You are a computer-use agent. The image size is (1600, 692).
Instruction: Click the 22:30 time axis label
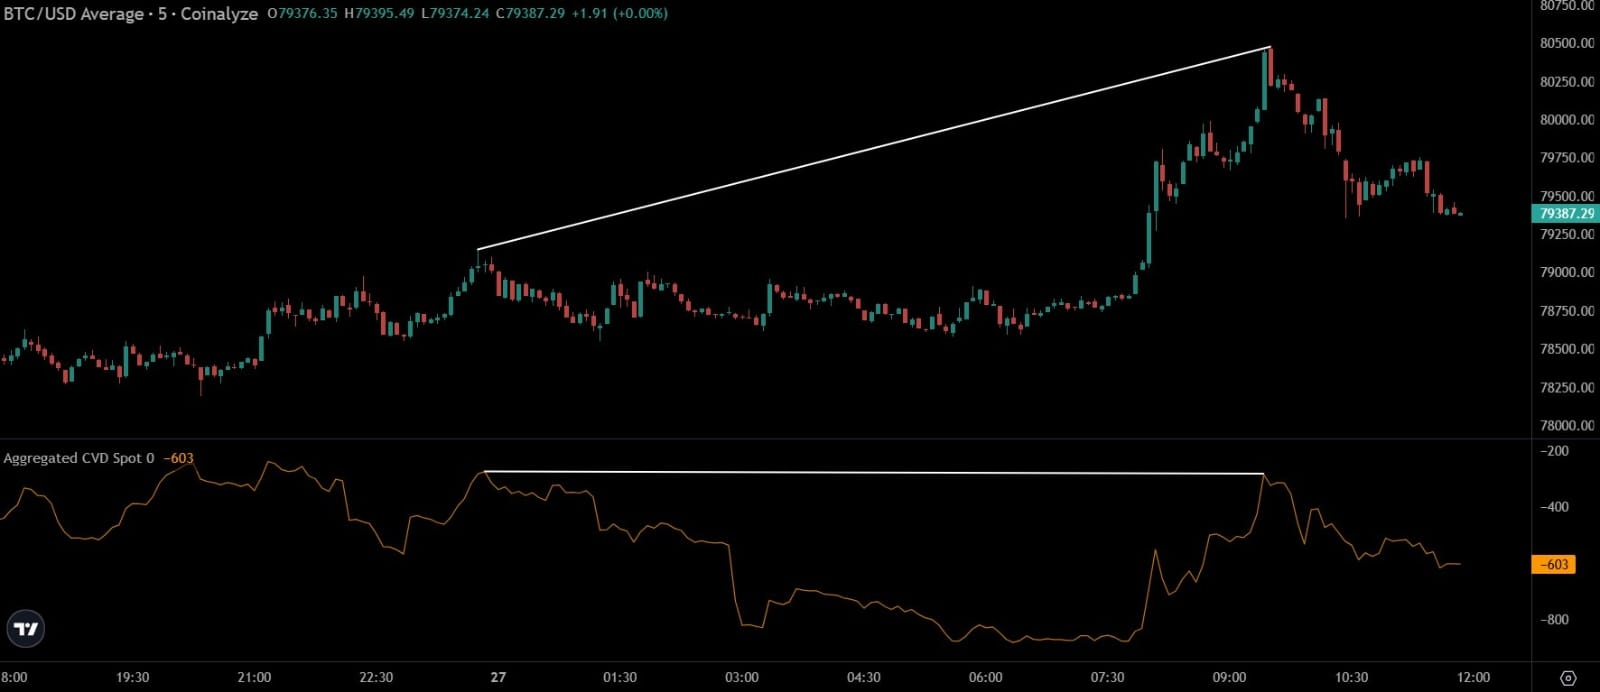(376, 677)
